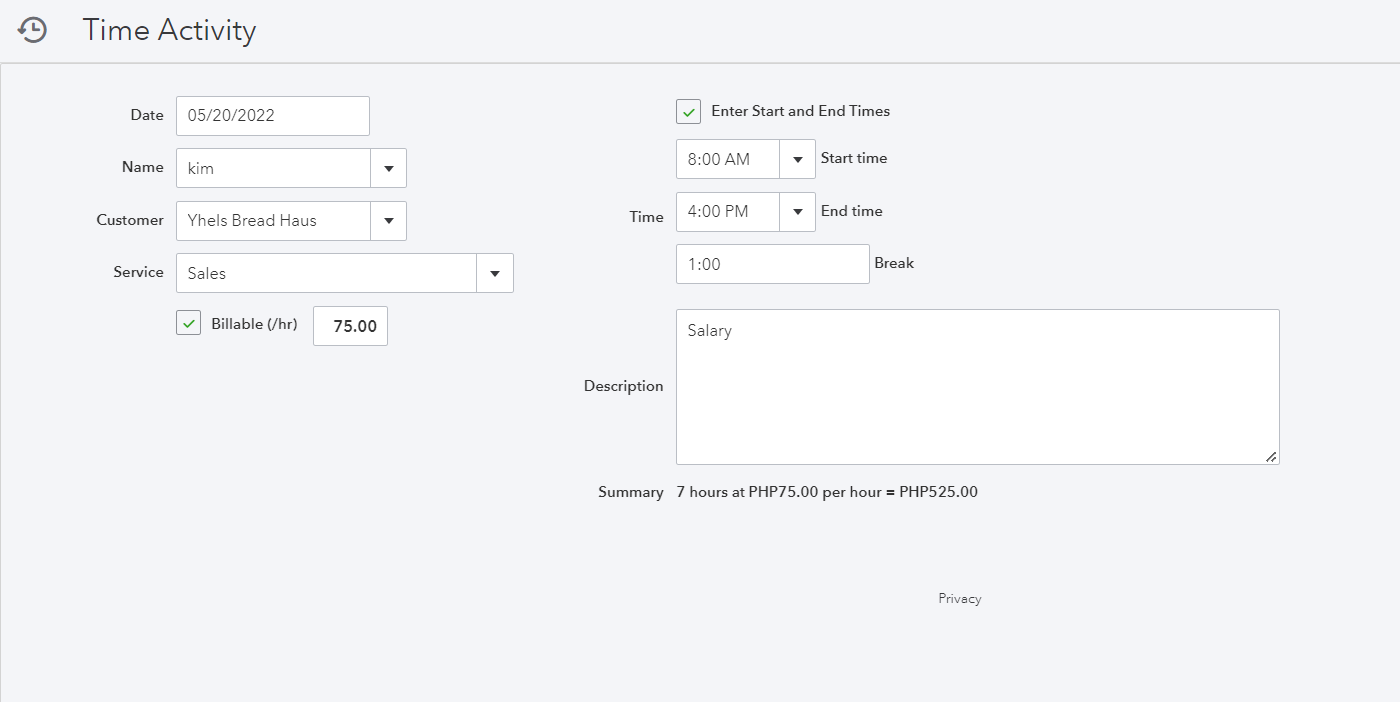Click the Date input field
Screen dimensions: 1400x702
click(272, 116)
